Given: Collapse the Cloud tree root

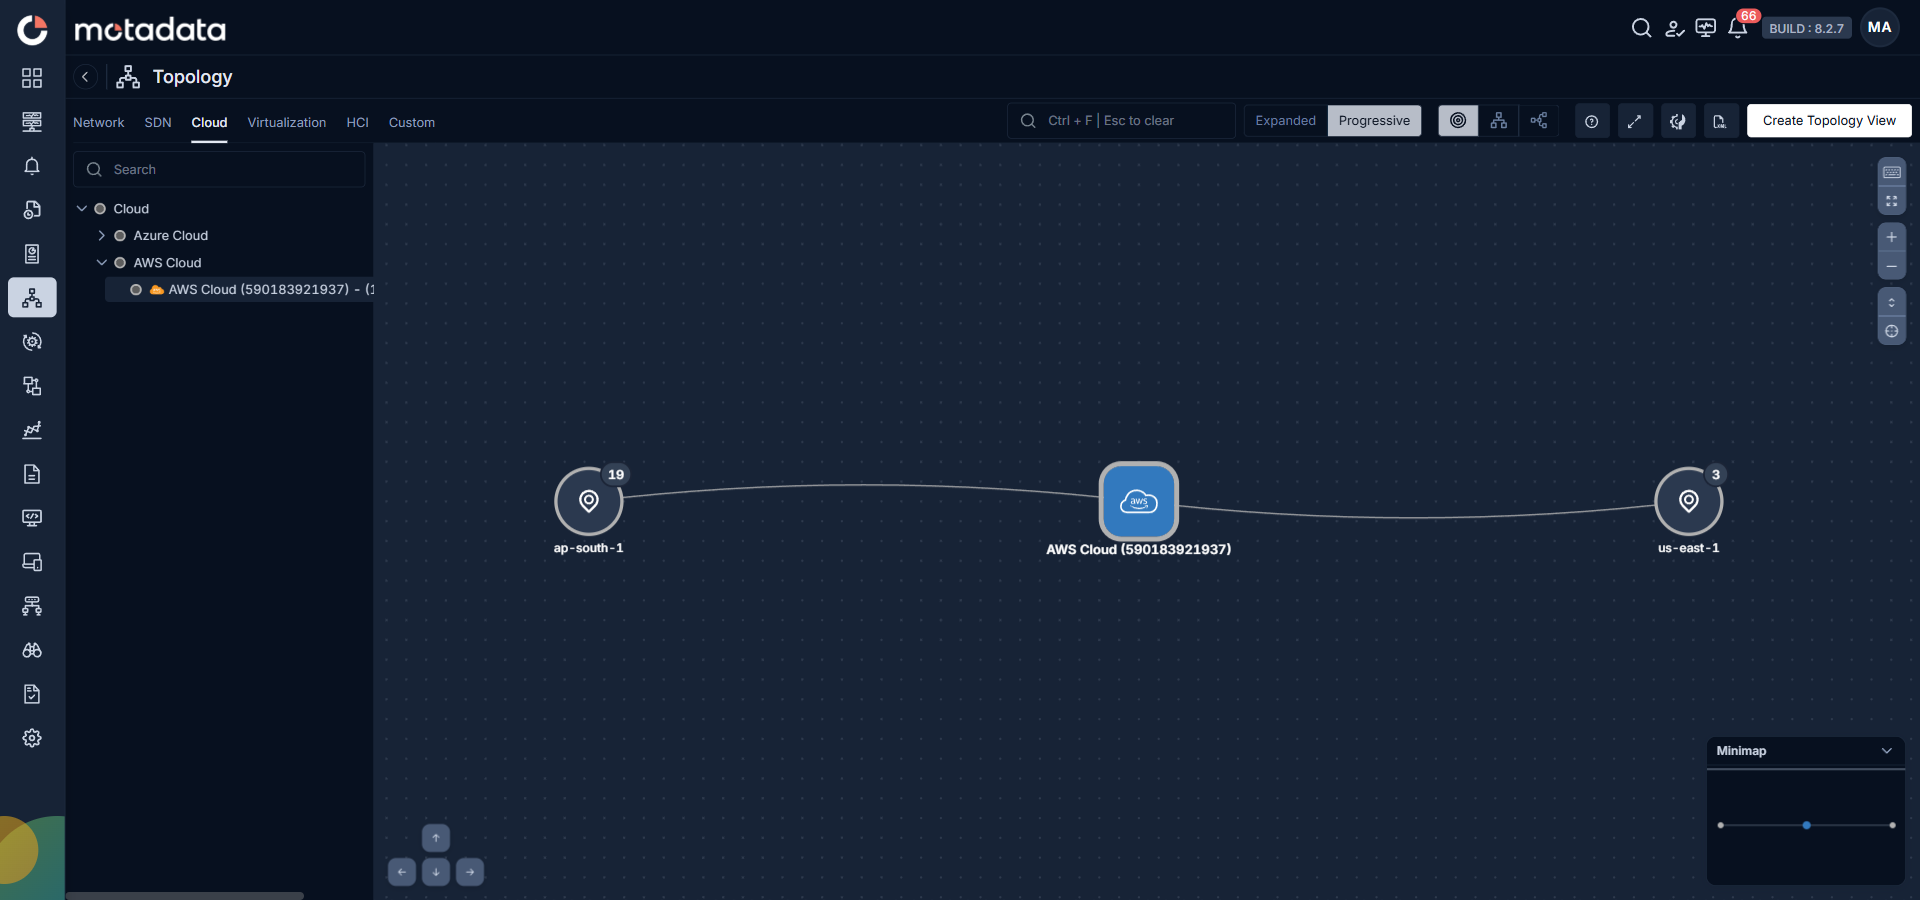Looking at the screenshot, I should tap(82, 209).
